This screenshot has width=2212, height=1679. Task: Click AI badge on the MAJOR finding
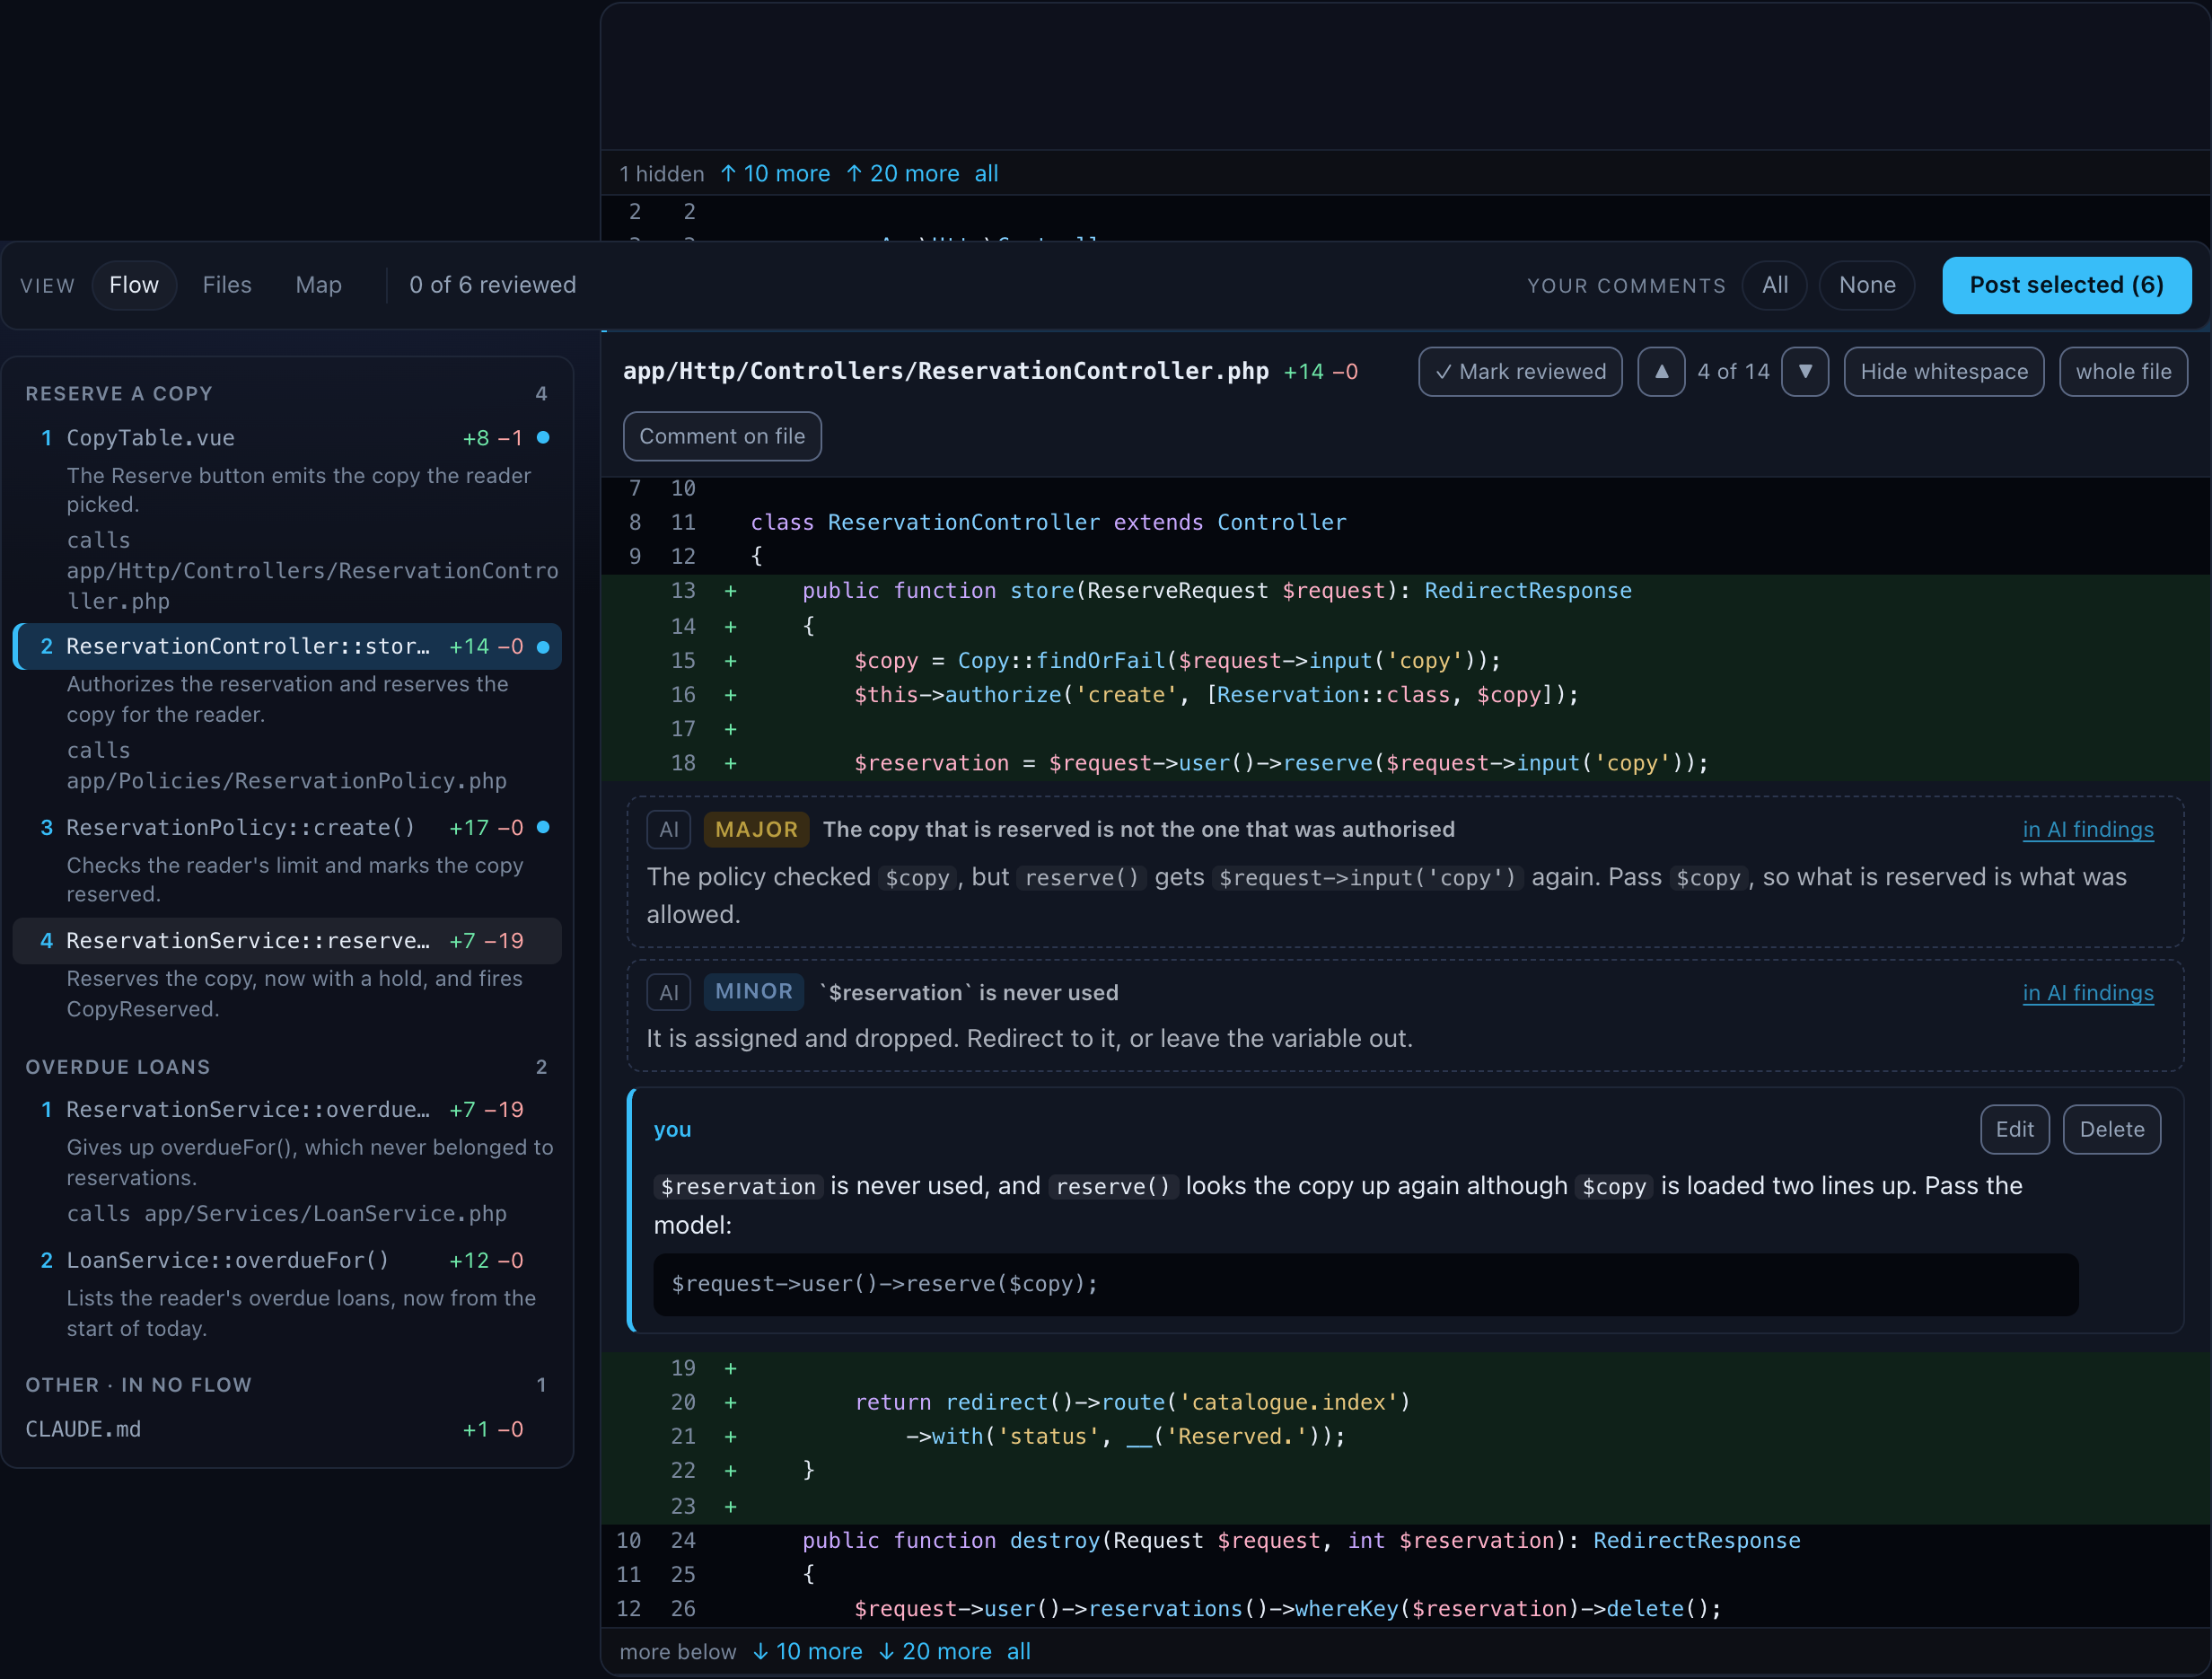[x=669, y=830]
